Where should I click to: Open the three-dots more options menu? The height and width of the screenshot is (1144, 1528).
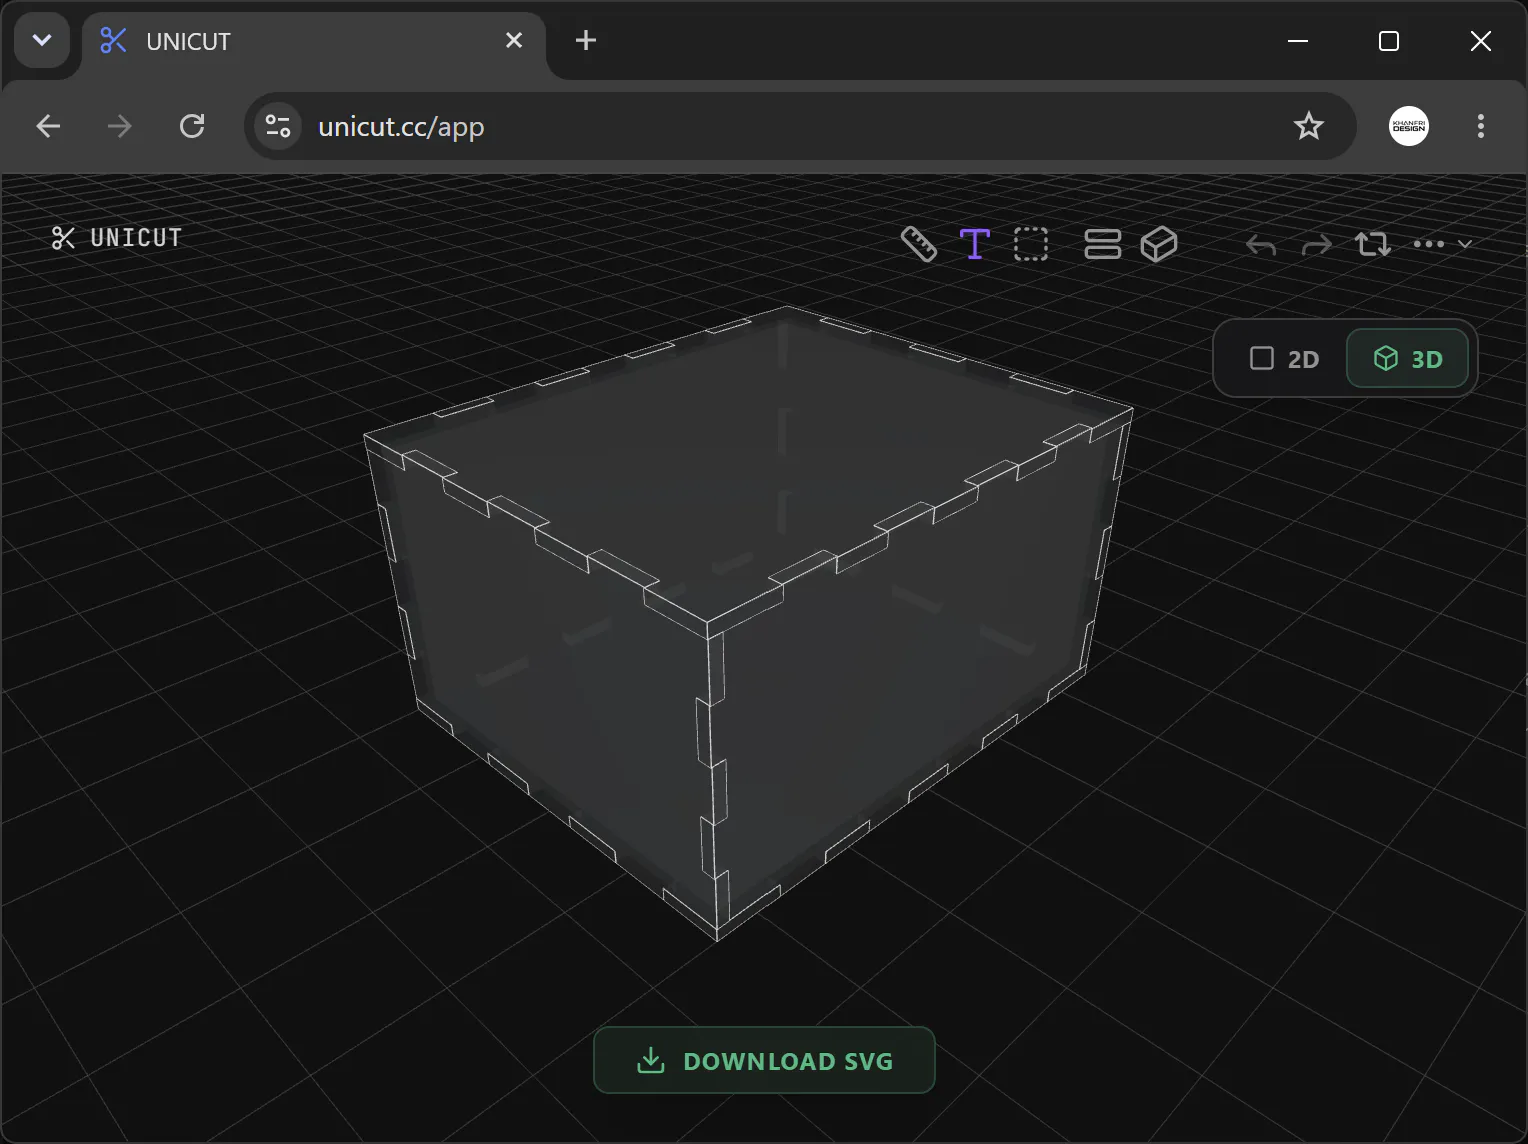coord(1442,244)
